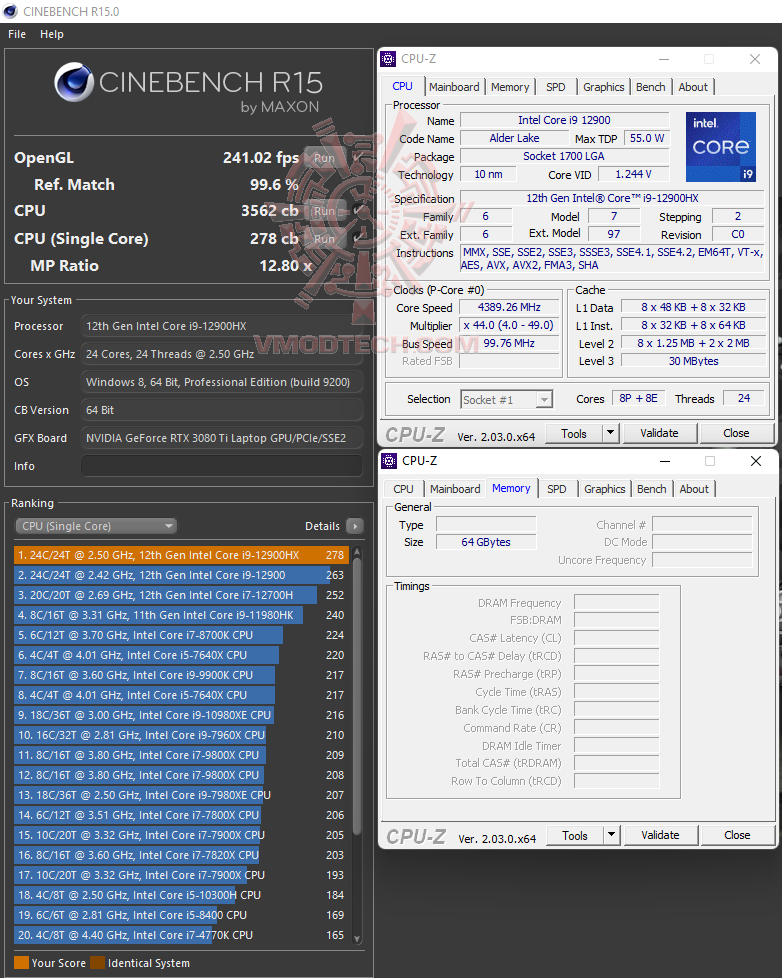Expand Tools dropdown arrow in upper CPU-Z

610,433
